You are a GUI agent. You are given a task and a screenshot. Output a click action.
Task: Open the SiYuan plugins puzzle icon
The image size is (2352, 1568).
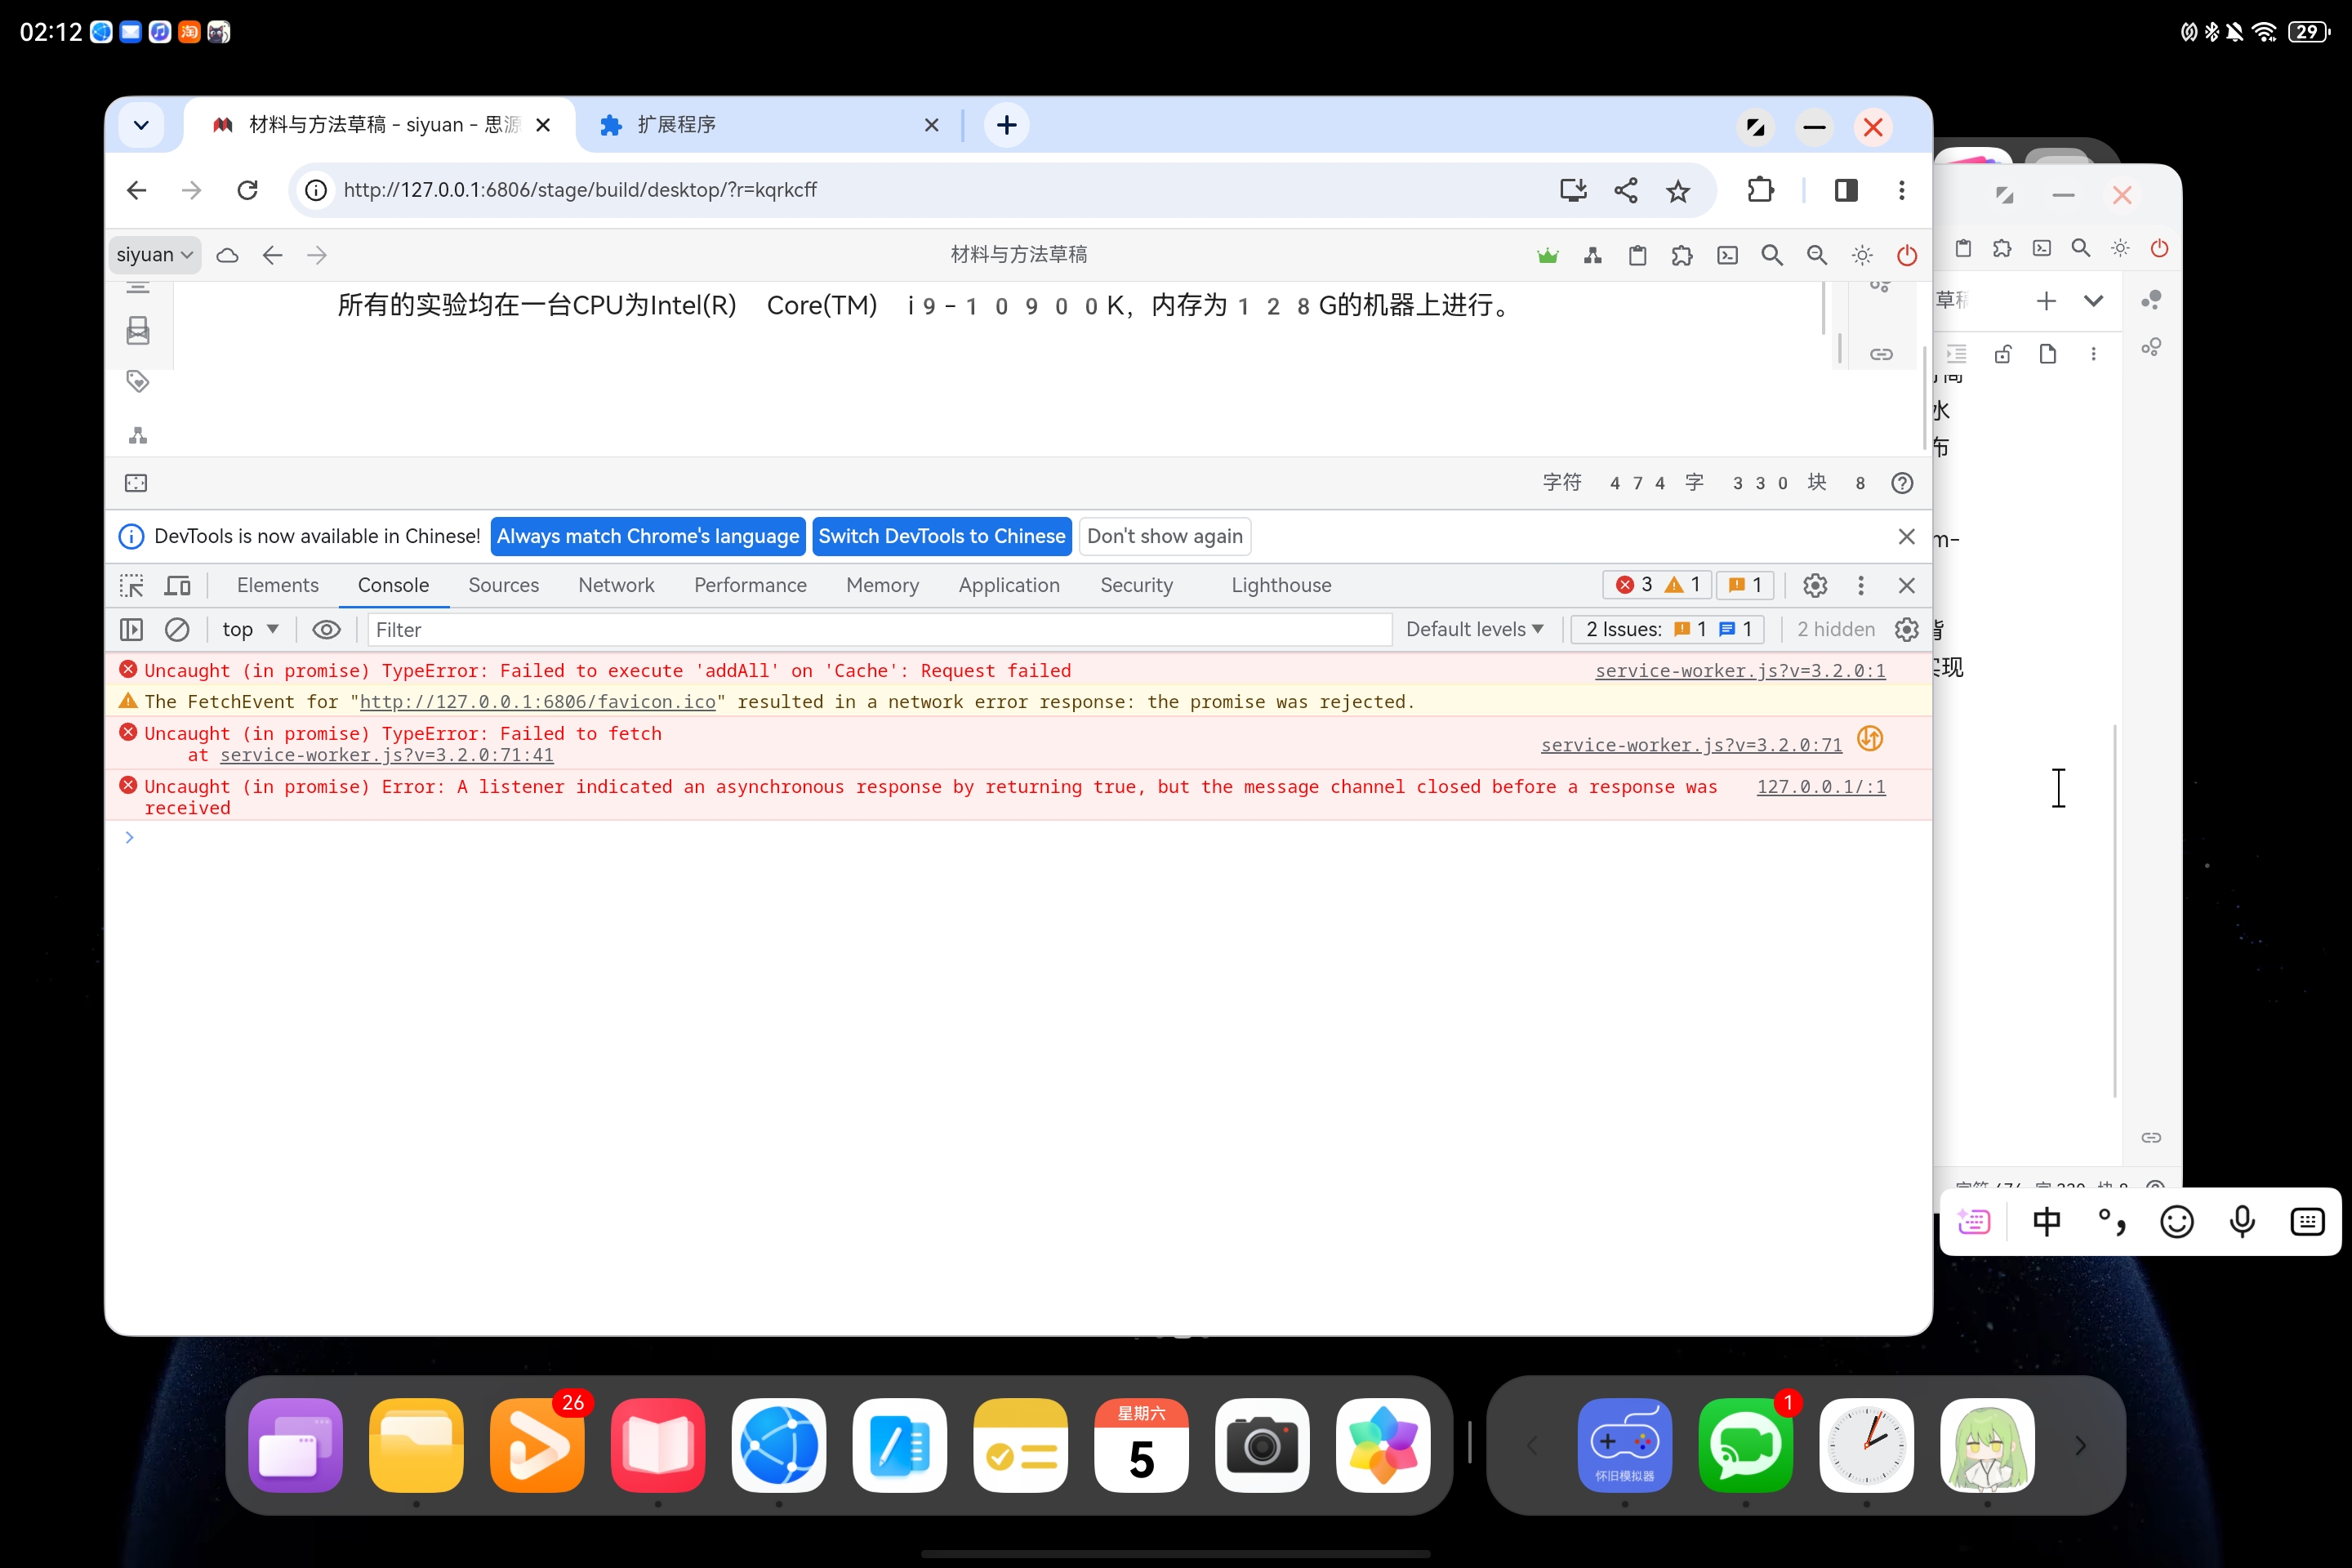(x=1681, y=255)
